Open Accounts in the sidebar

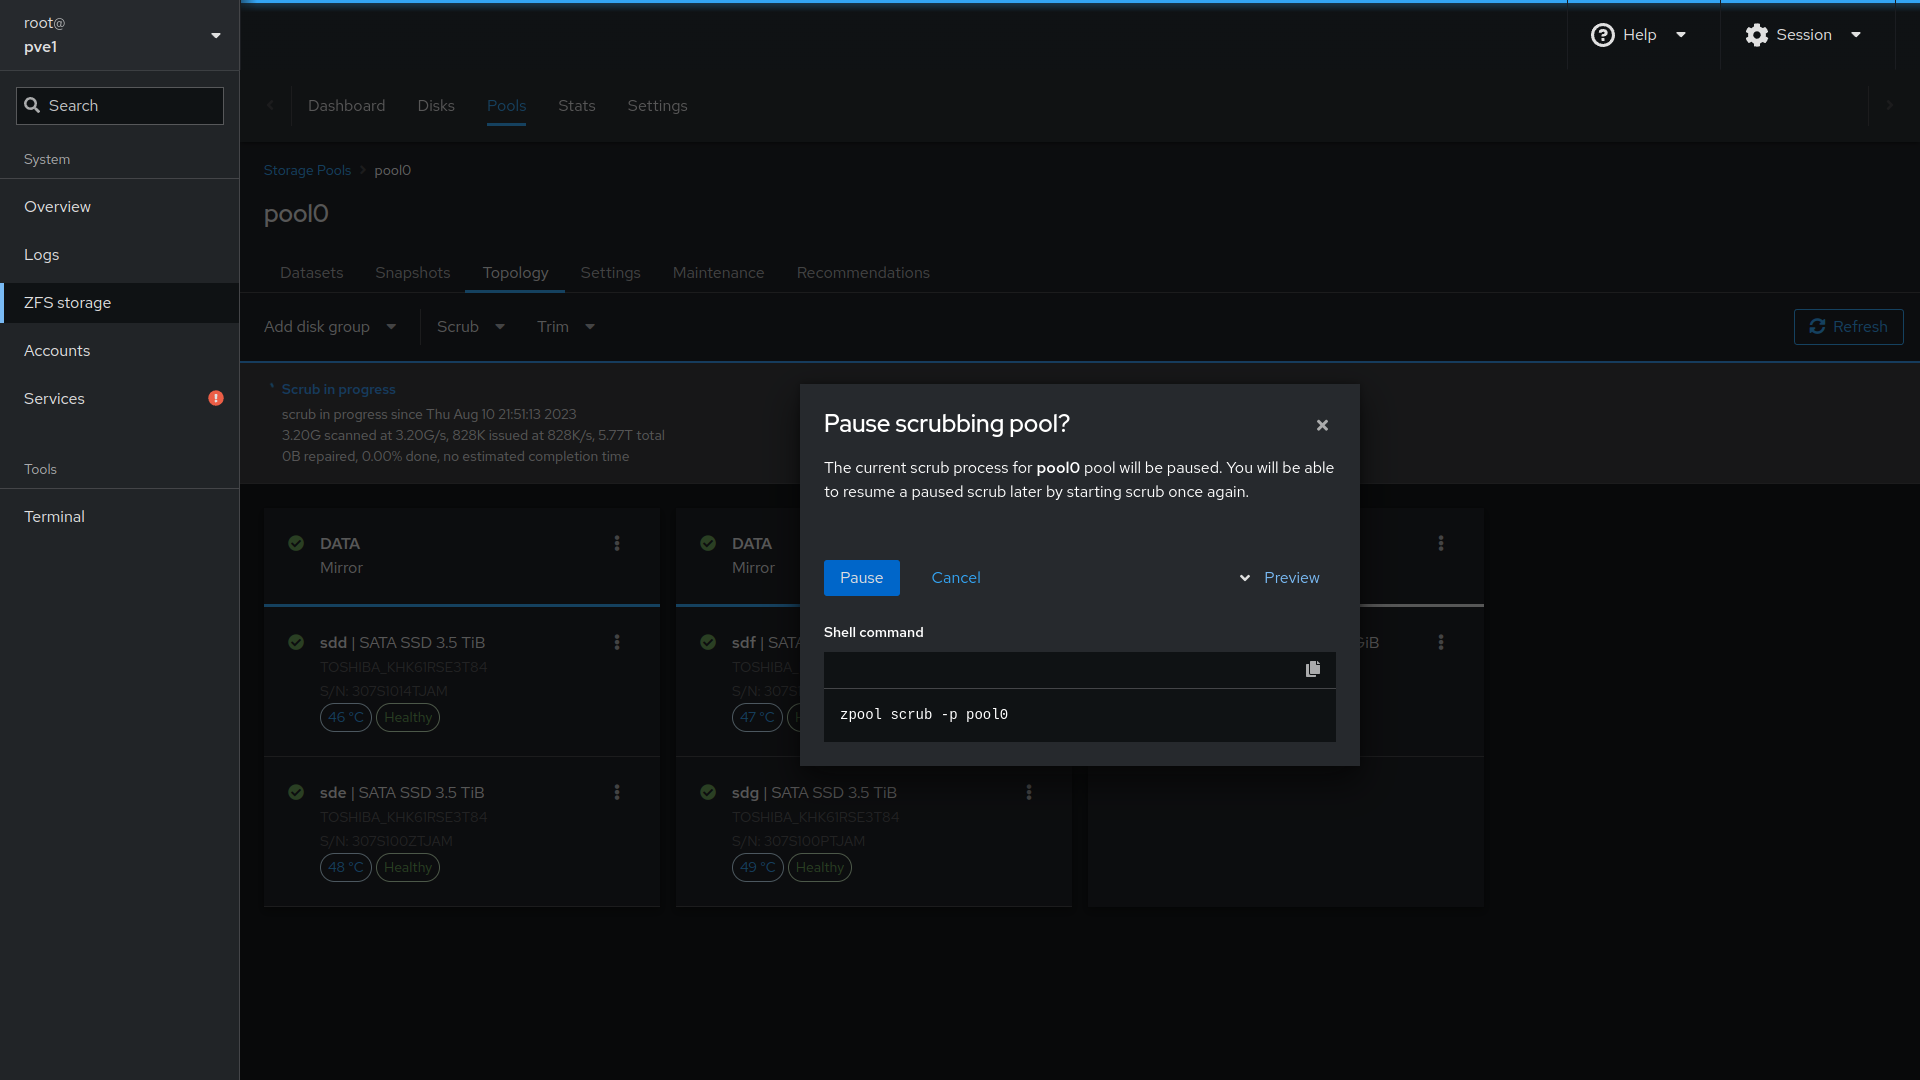point(120,351)
